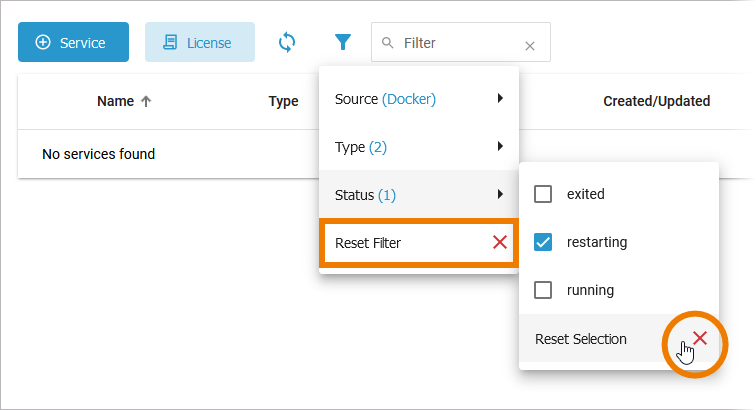This screenshot has height=410, width=756.
Task: Click the License document icon
Action: (x=170, y=42)
